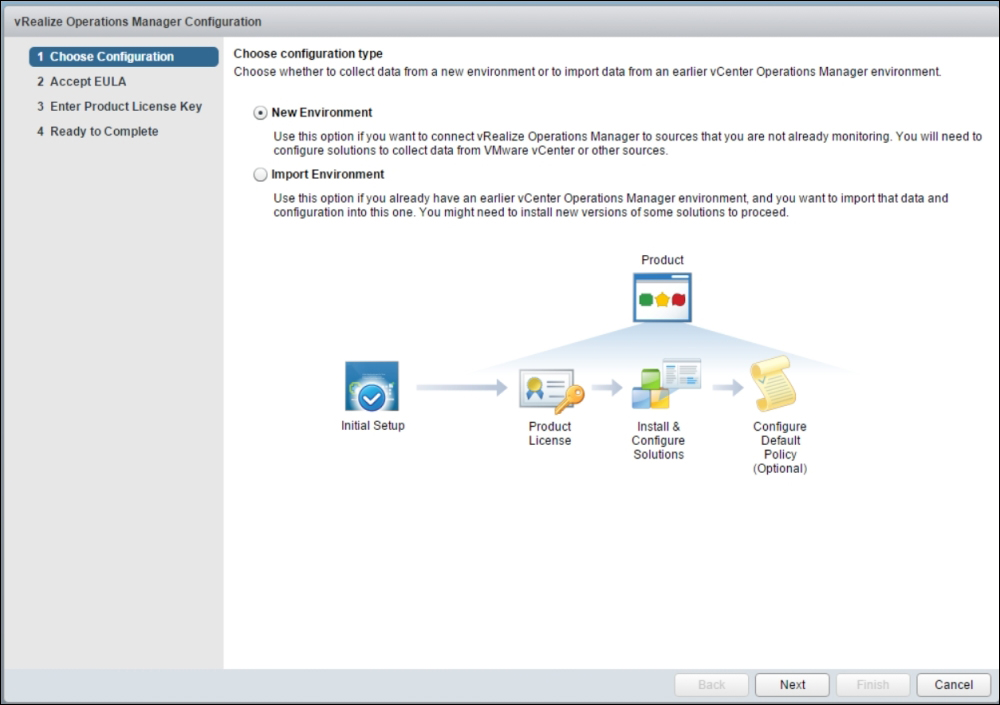Click the 'Initial Setup' diagram caption
The height and width of the screenshot is (705, 1000).
(372, 426)
